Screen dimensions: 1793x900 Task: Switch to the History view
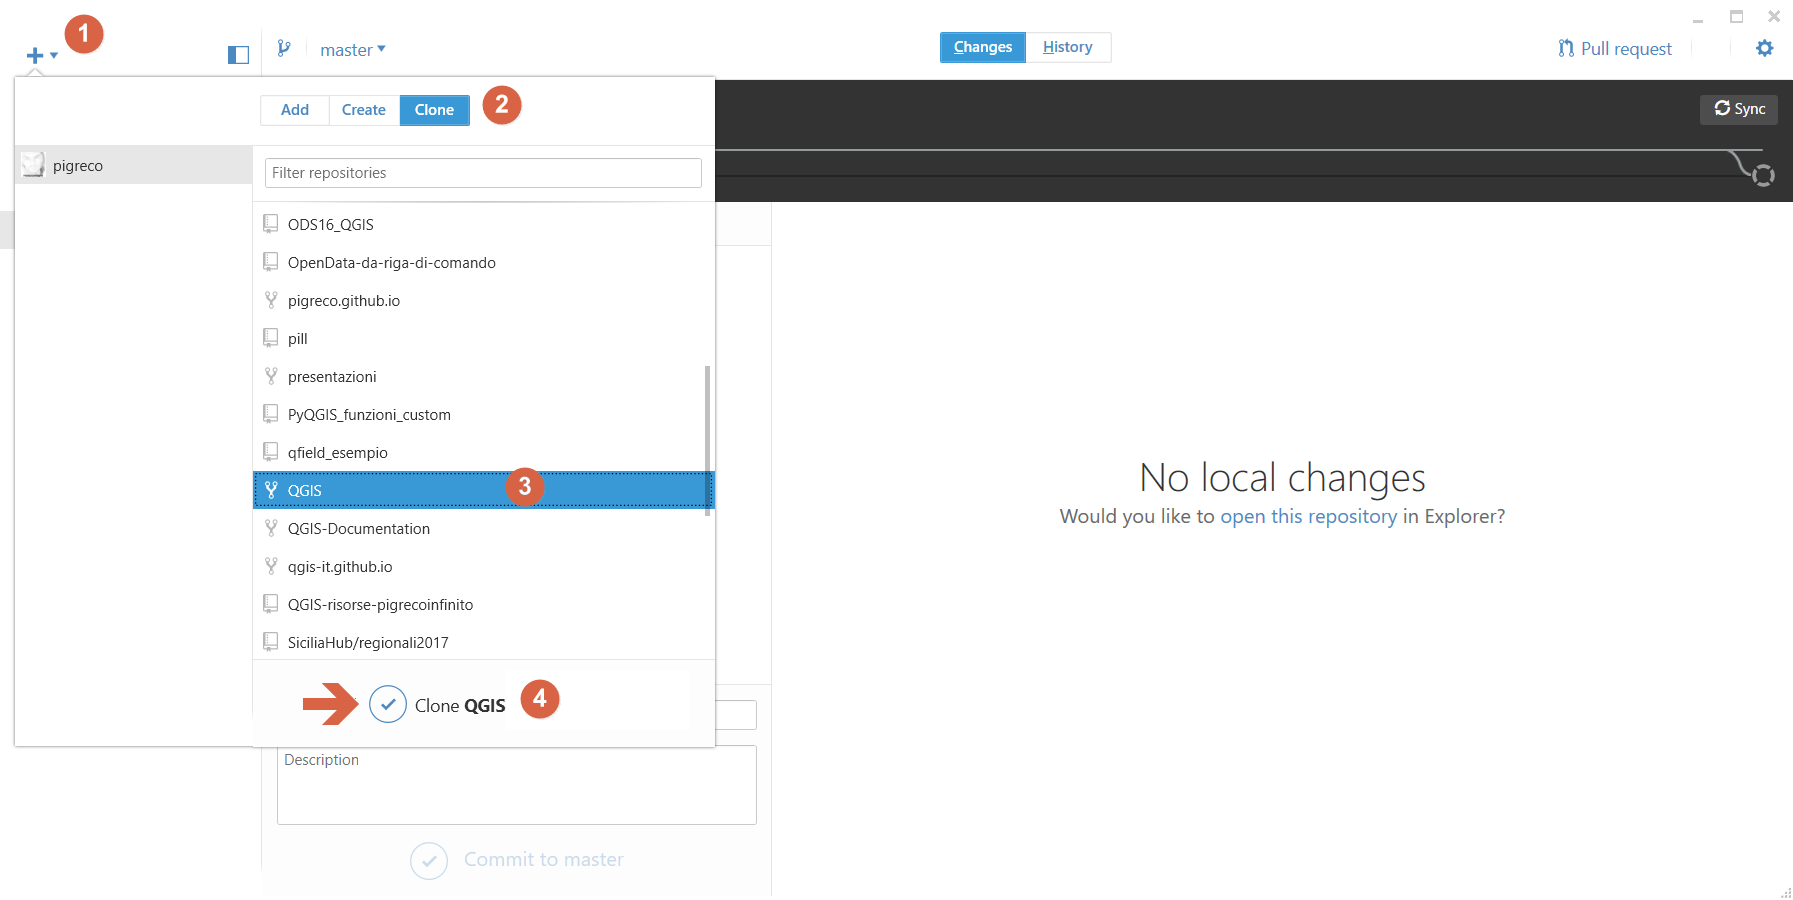(x=1067, y=47)
